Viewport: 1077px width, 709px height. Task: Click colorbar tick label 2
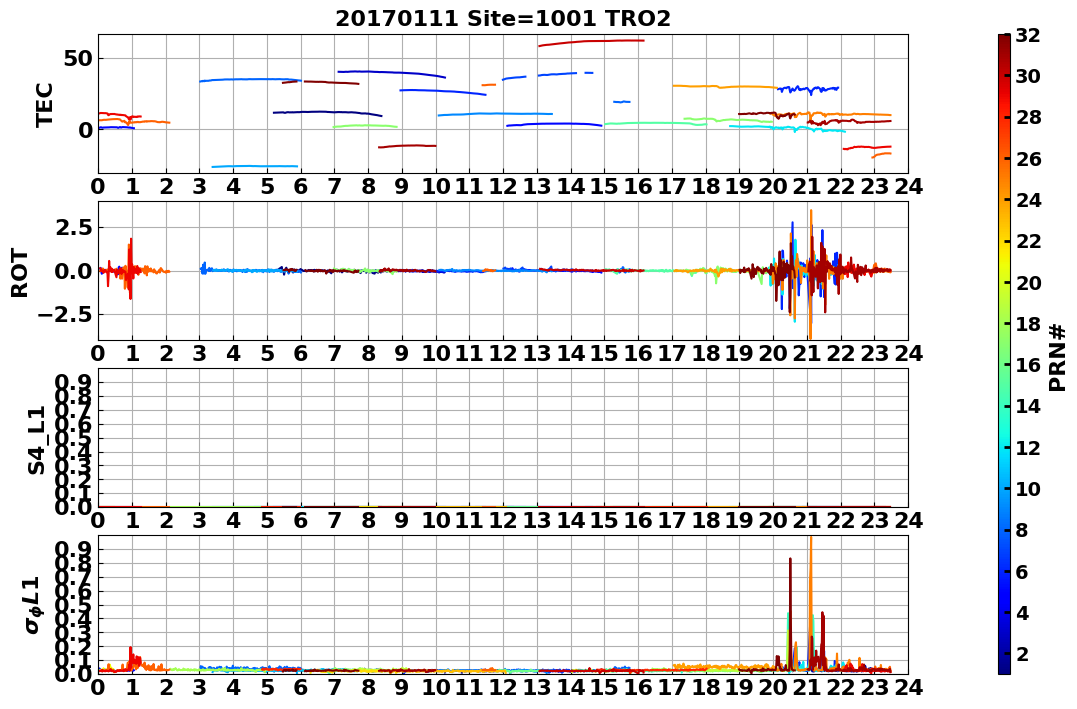pos(1022,654)
